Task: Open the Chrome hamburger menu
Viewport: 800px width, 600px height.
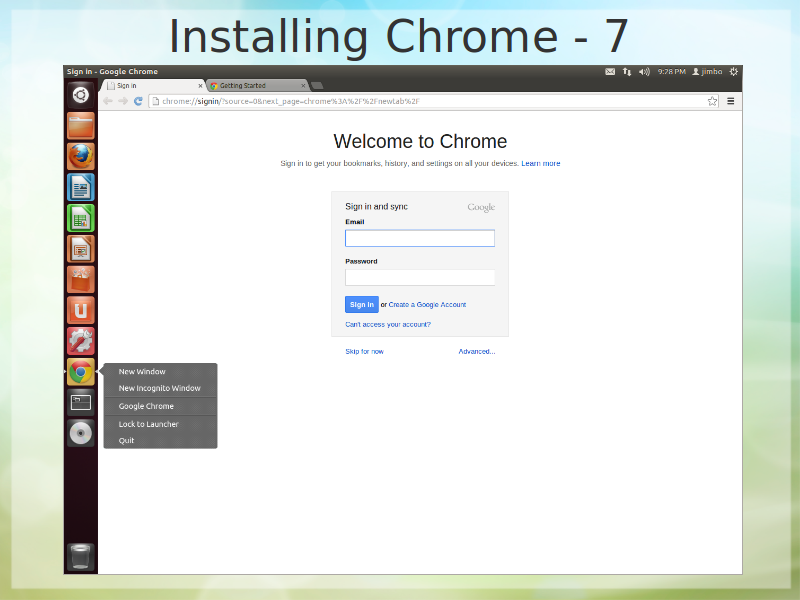Action: point(731,101)
